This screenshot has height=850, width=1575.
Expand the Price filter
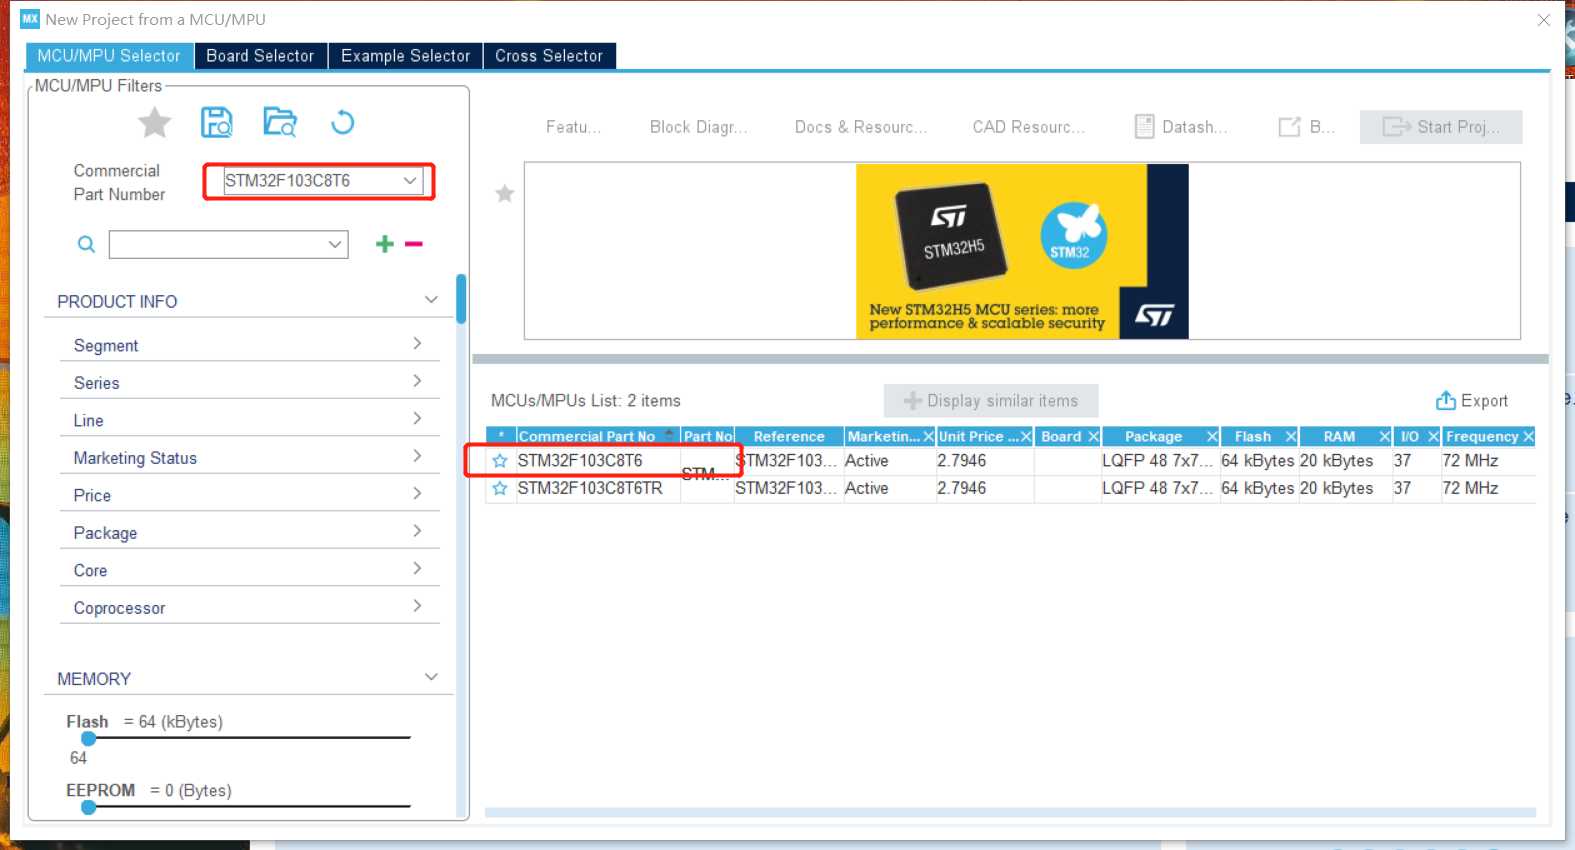click(x=417, y=494)
